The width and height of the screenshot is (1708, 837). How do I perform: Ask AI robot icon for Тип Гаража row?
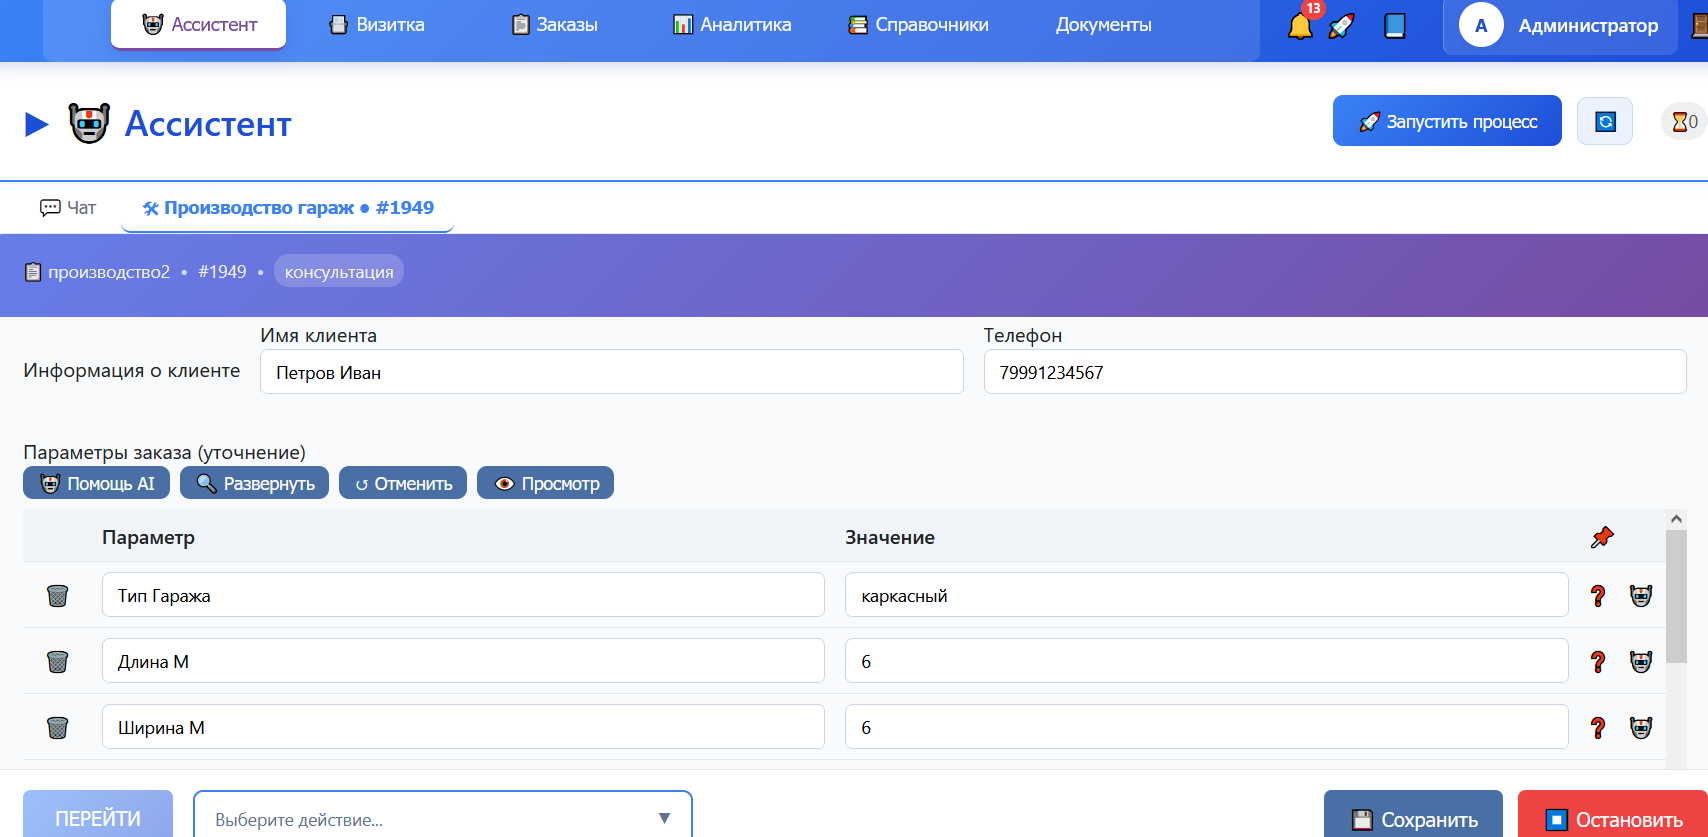[x=1641, y=596]
